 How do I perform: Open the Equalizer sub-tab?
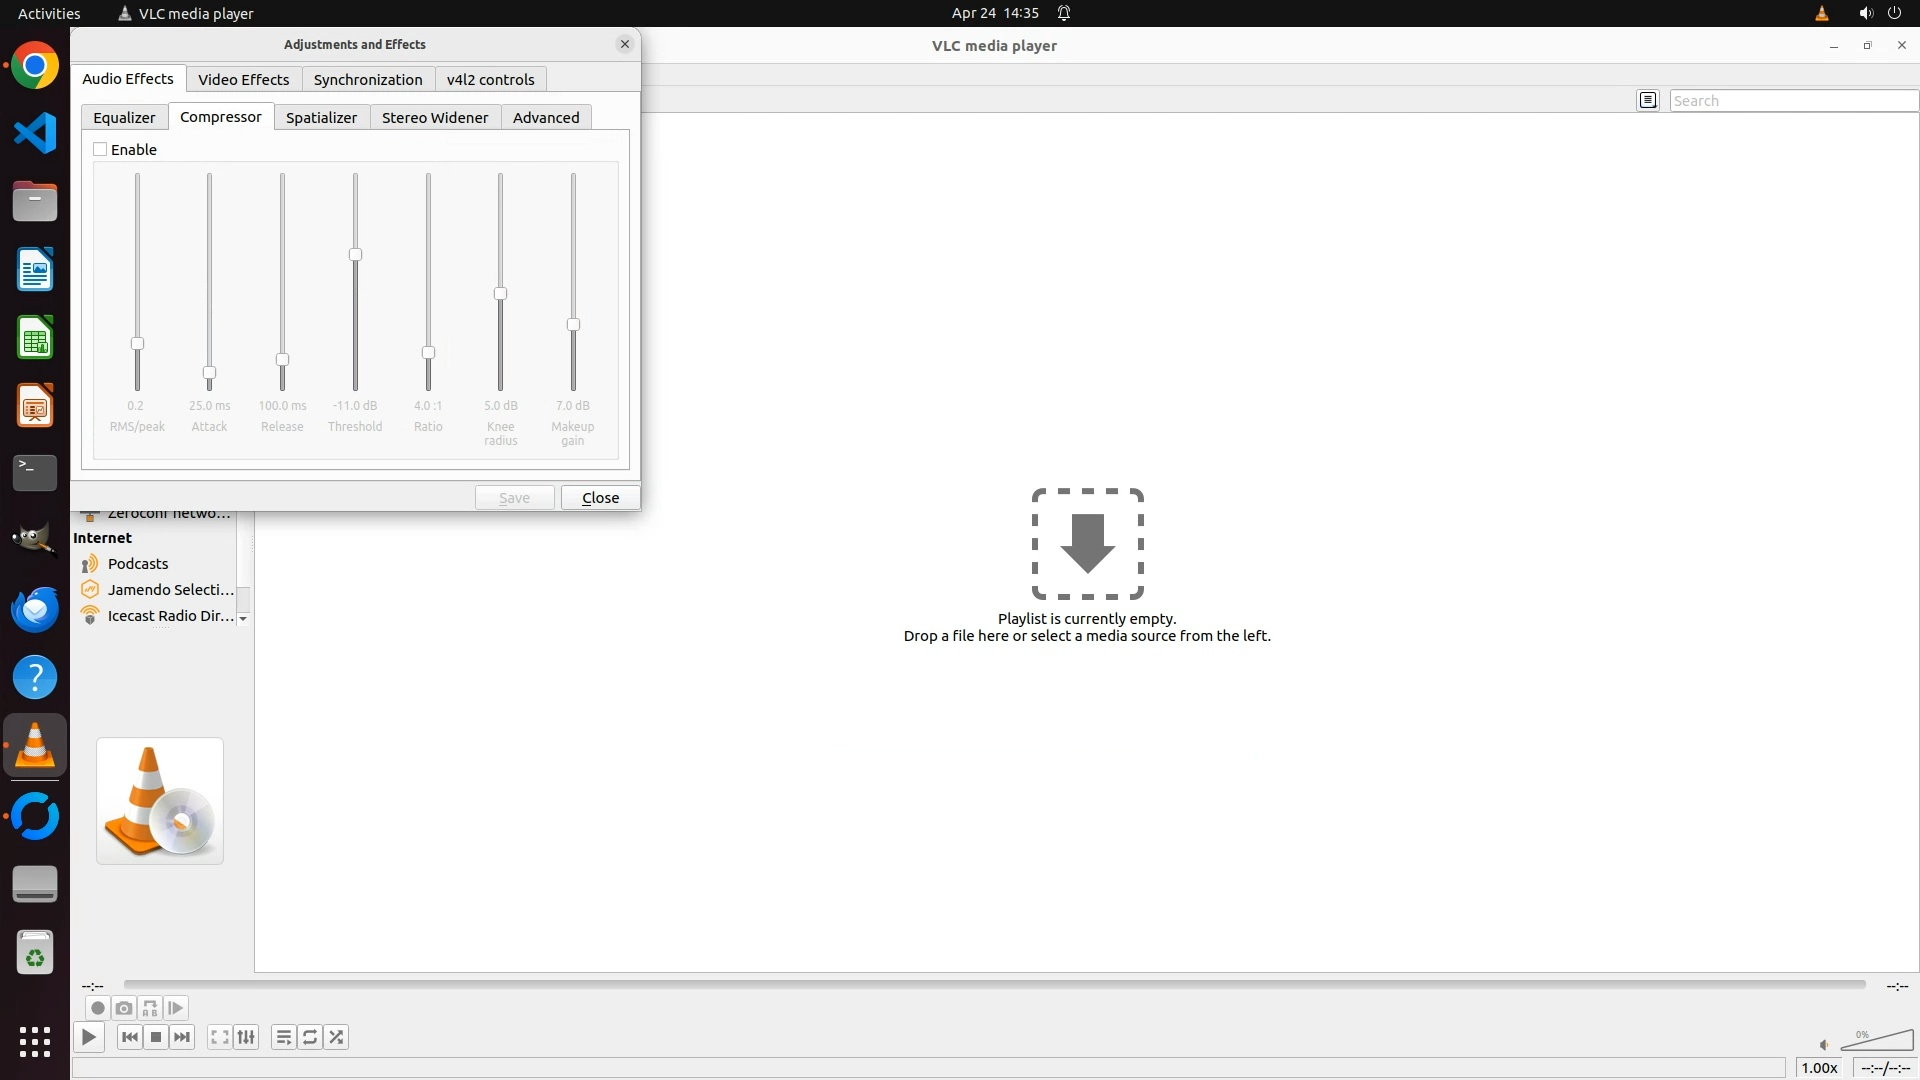tap(124, 117)
